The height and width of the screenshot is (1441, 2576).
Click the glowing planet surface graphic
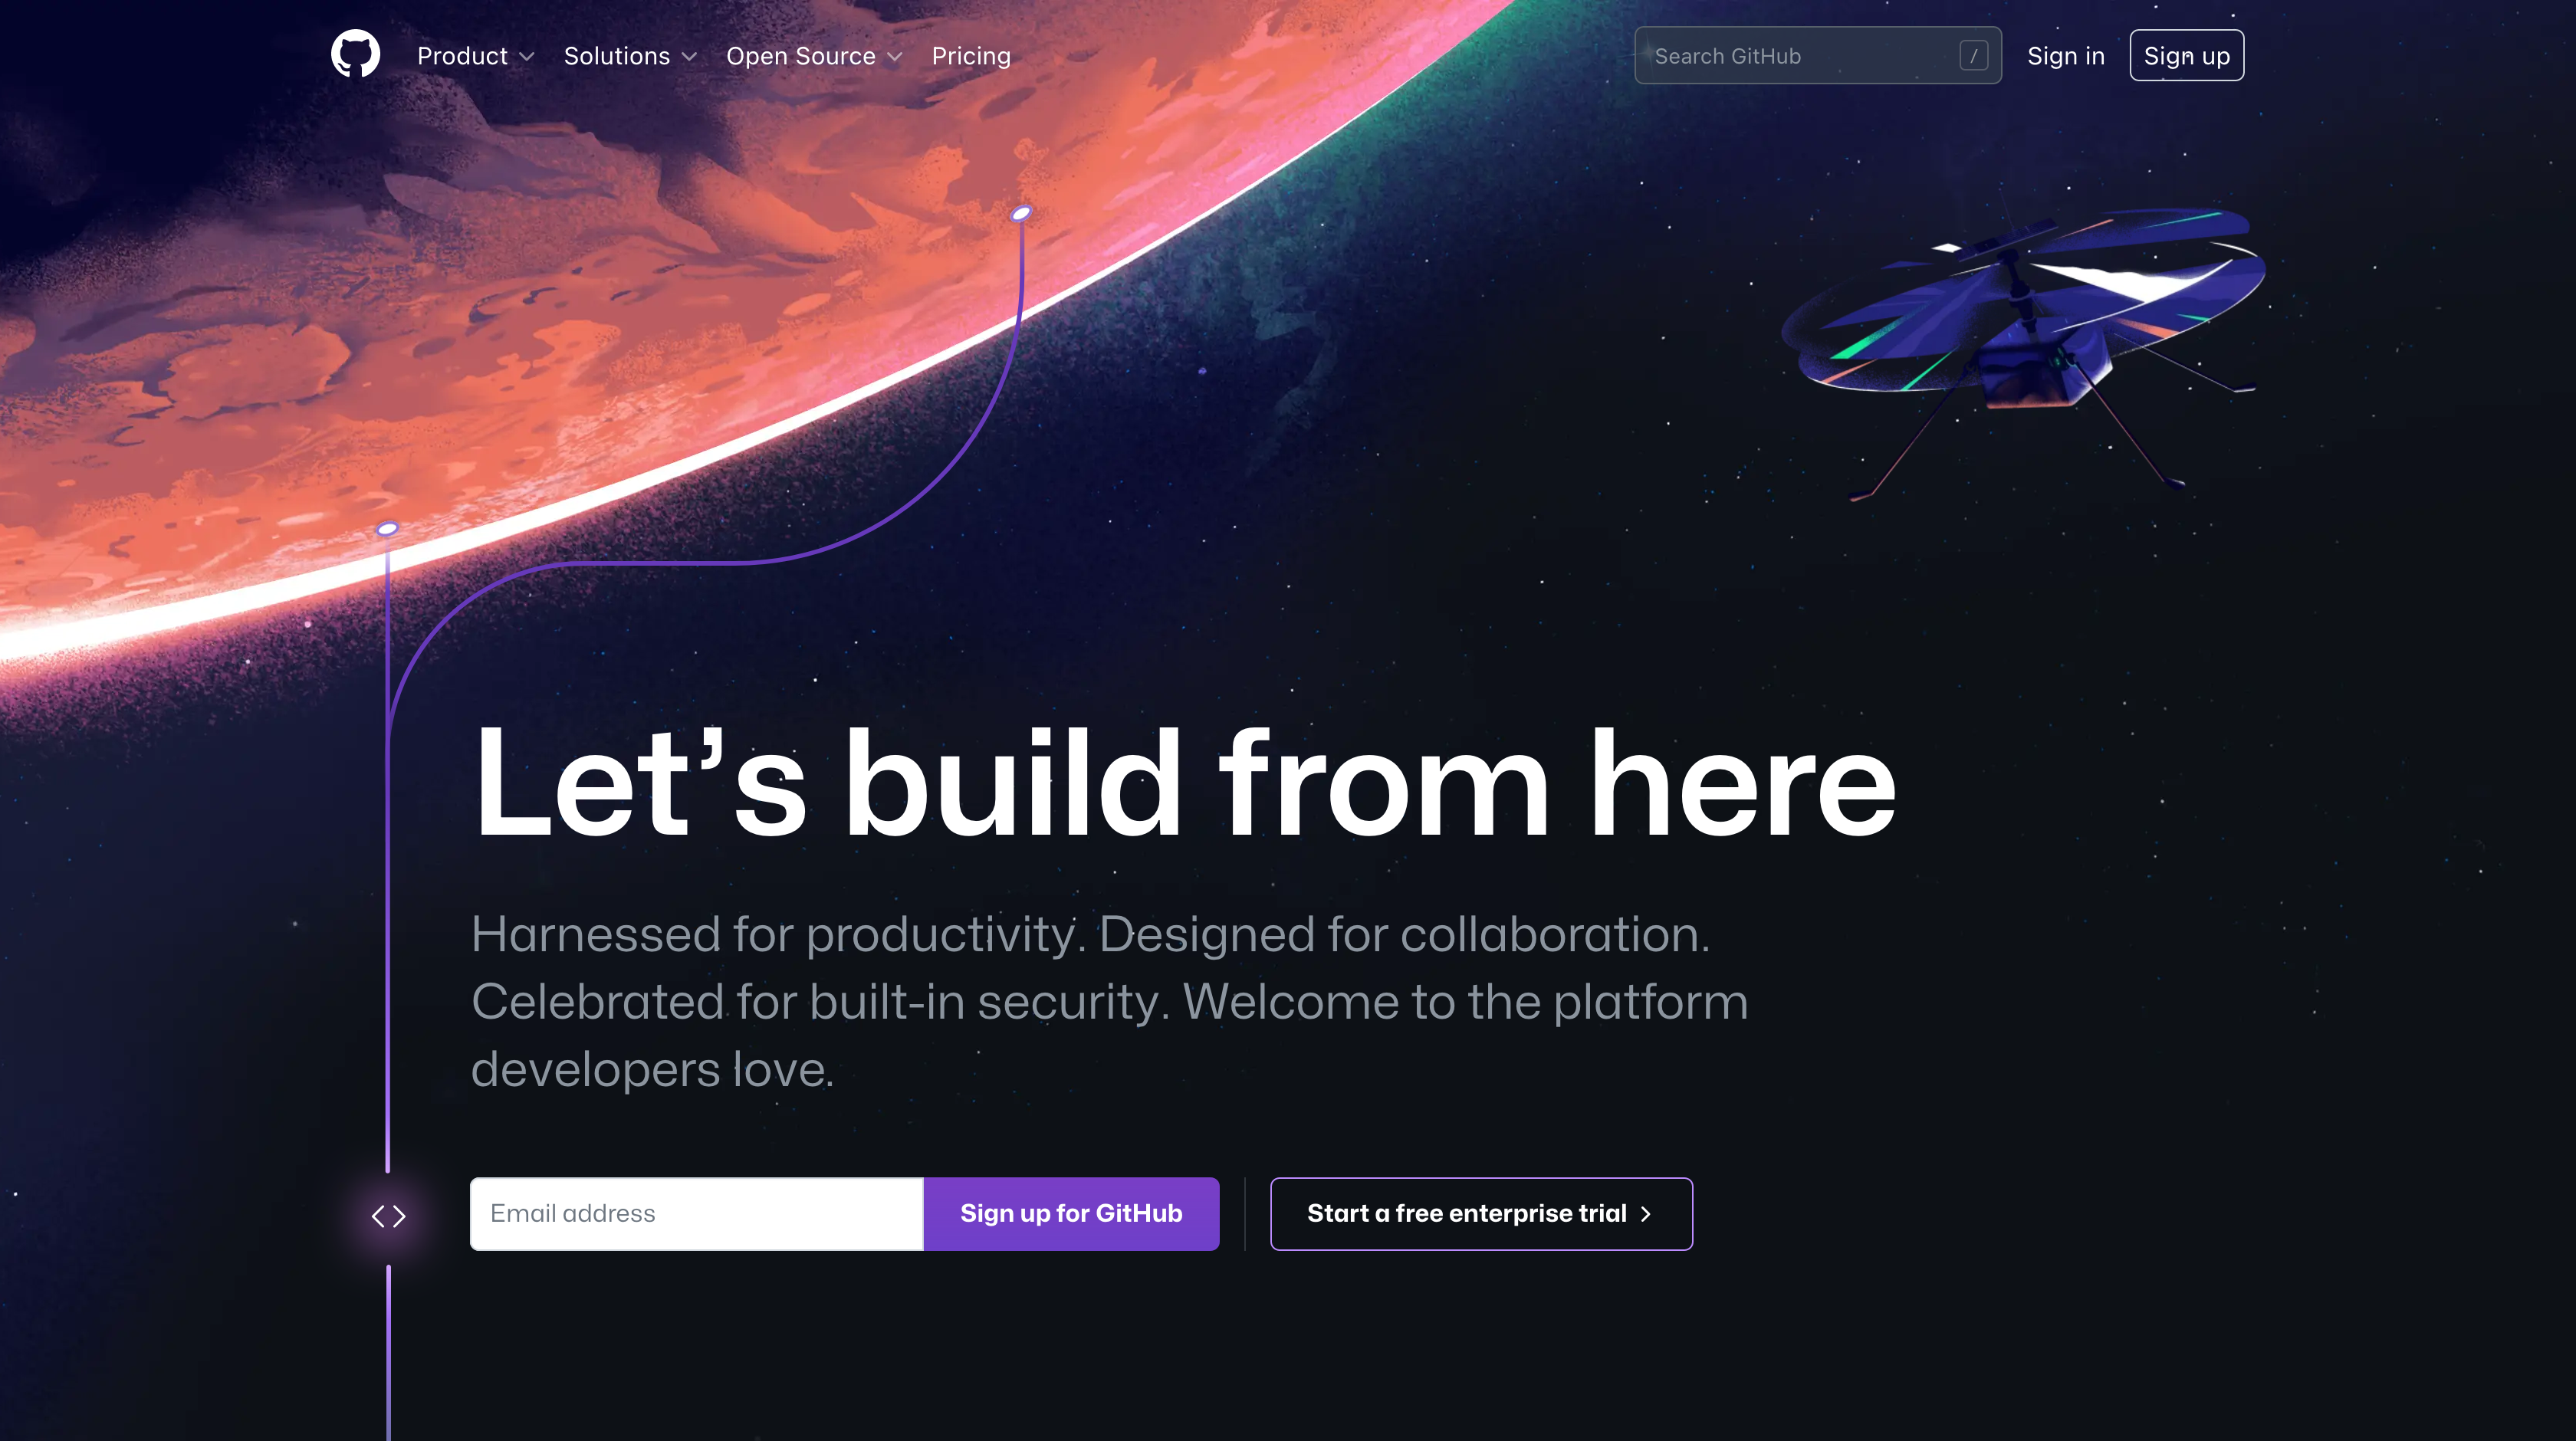point(619,353)
